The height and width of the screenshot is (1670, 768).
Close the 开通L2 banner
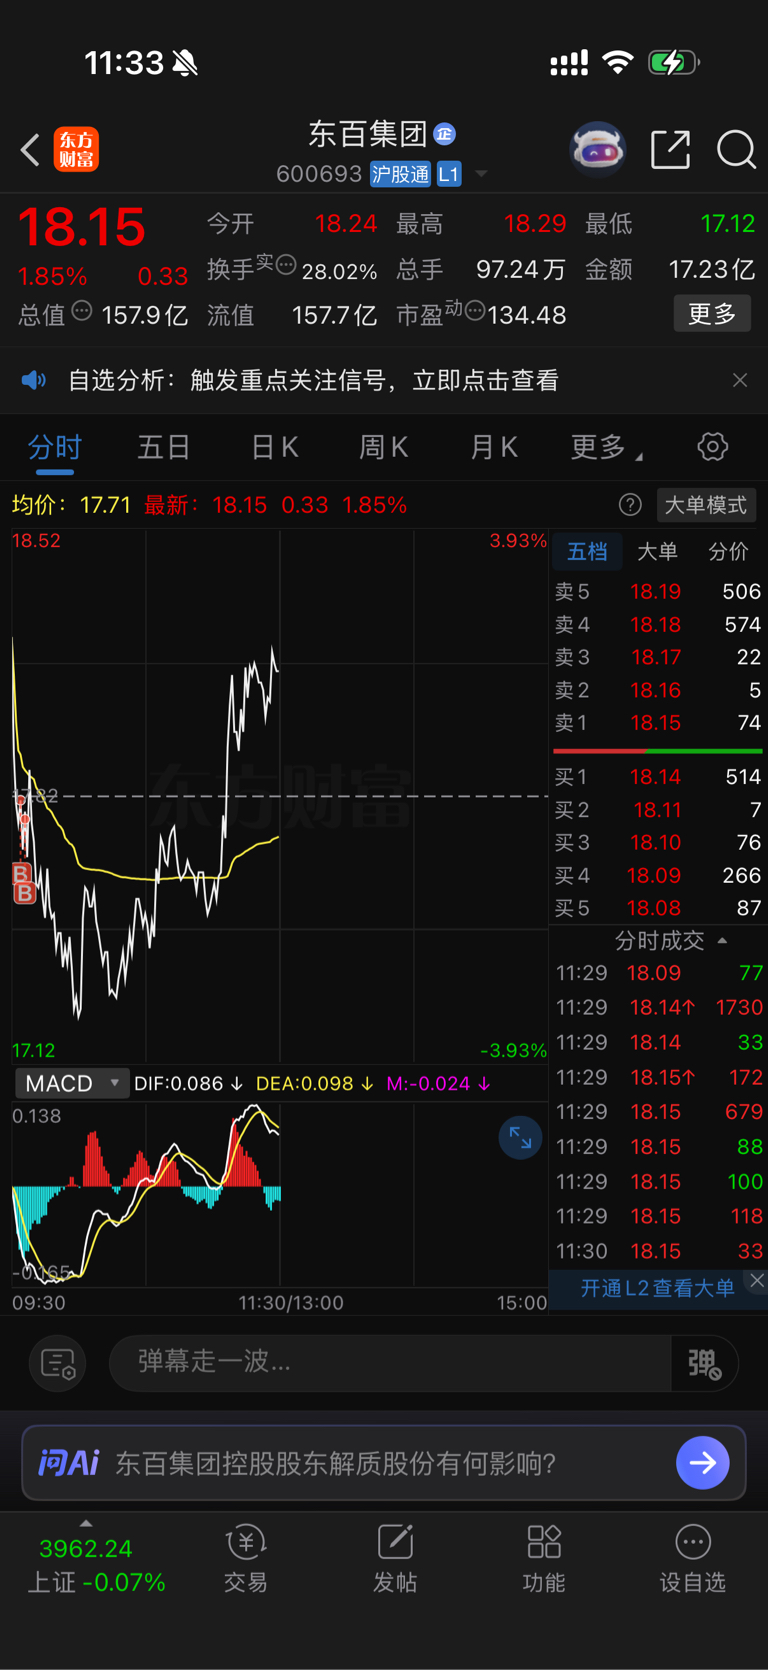[757, 1281]
